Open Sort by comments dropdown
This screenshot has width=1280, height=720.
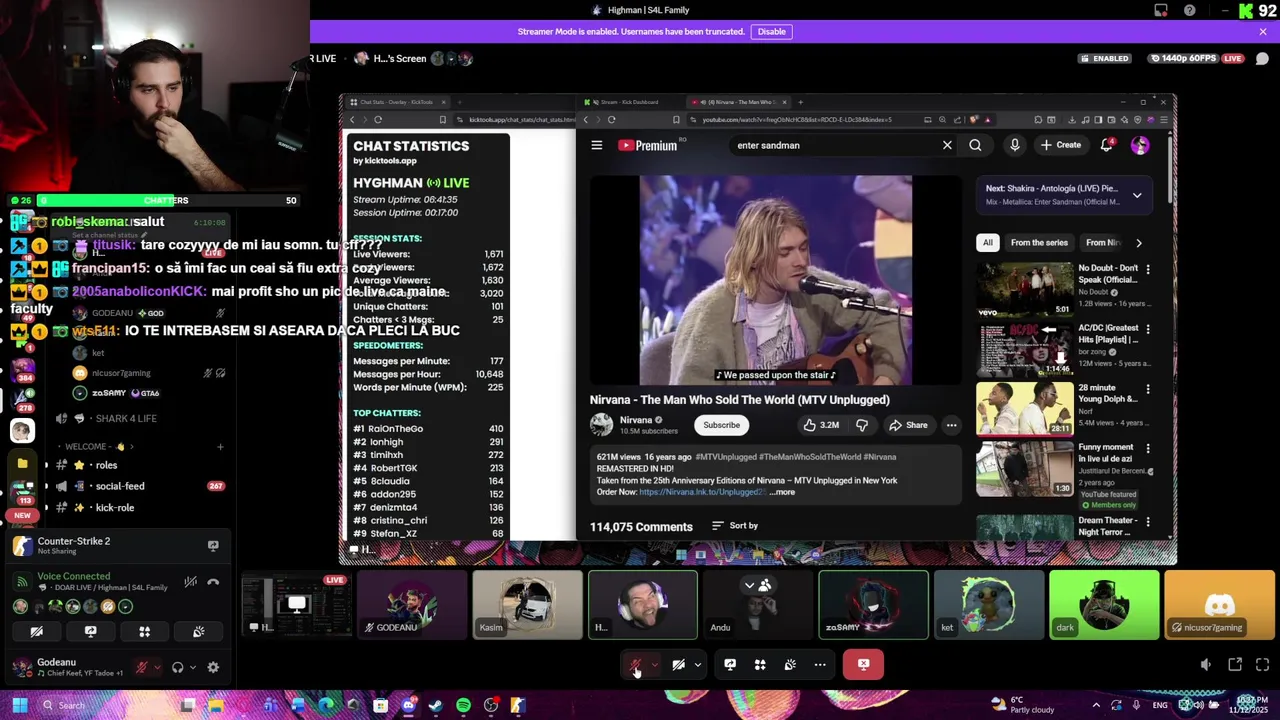735,526
